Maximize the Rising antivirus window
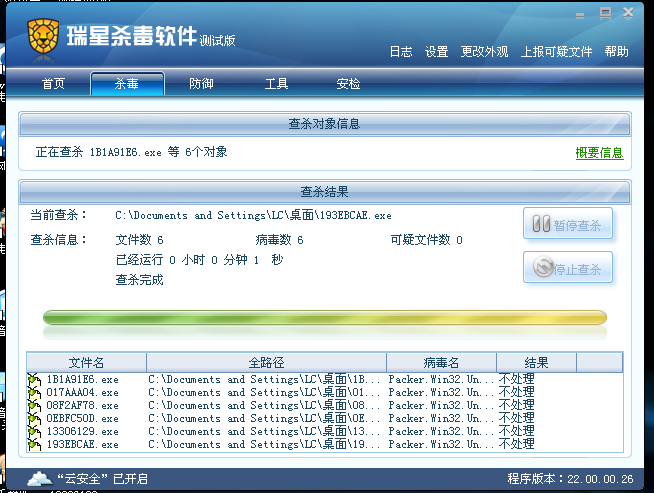 (605, 13)
